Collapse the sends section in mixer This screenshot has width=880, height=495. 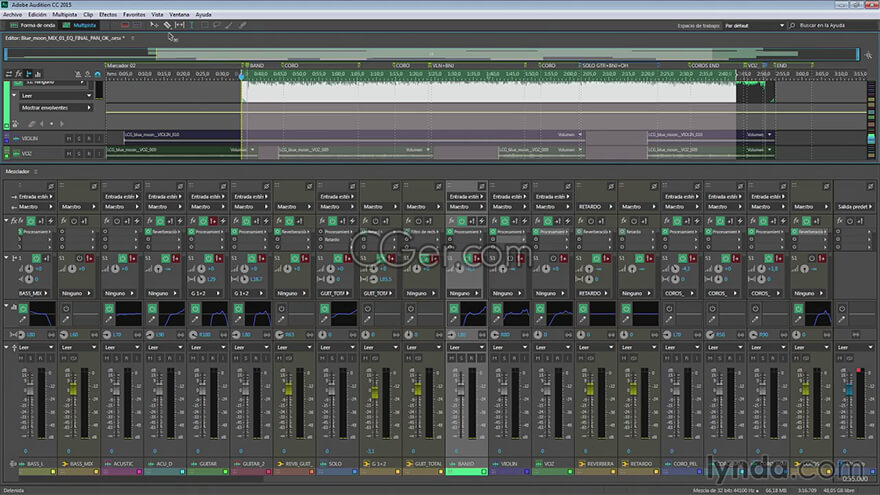(7, 258)
